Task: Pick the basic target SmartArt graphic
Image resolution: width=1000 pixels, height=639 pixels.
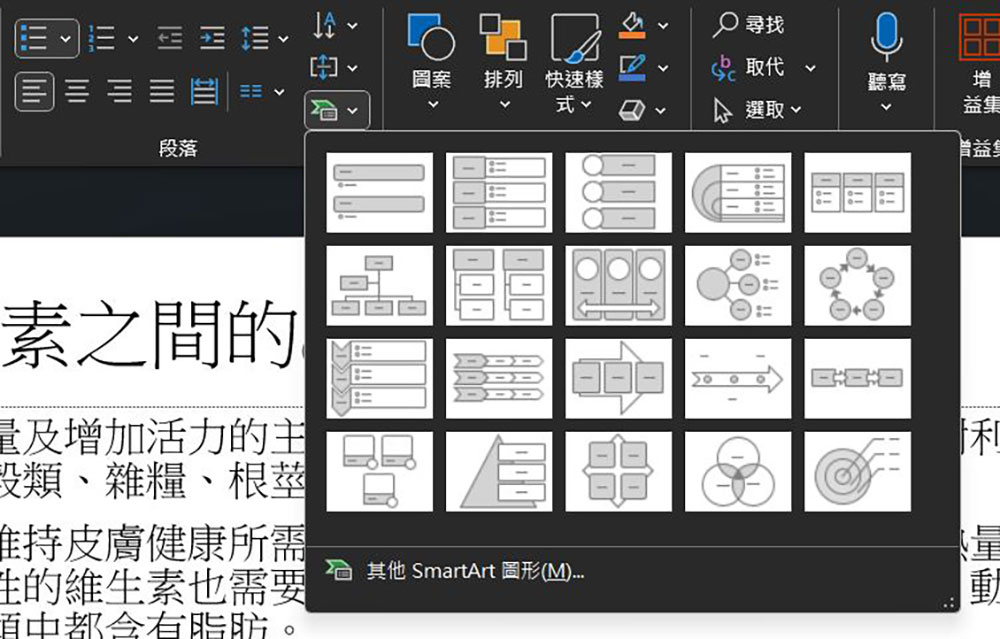Action: (x=857, y=471)
